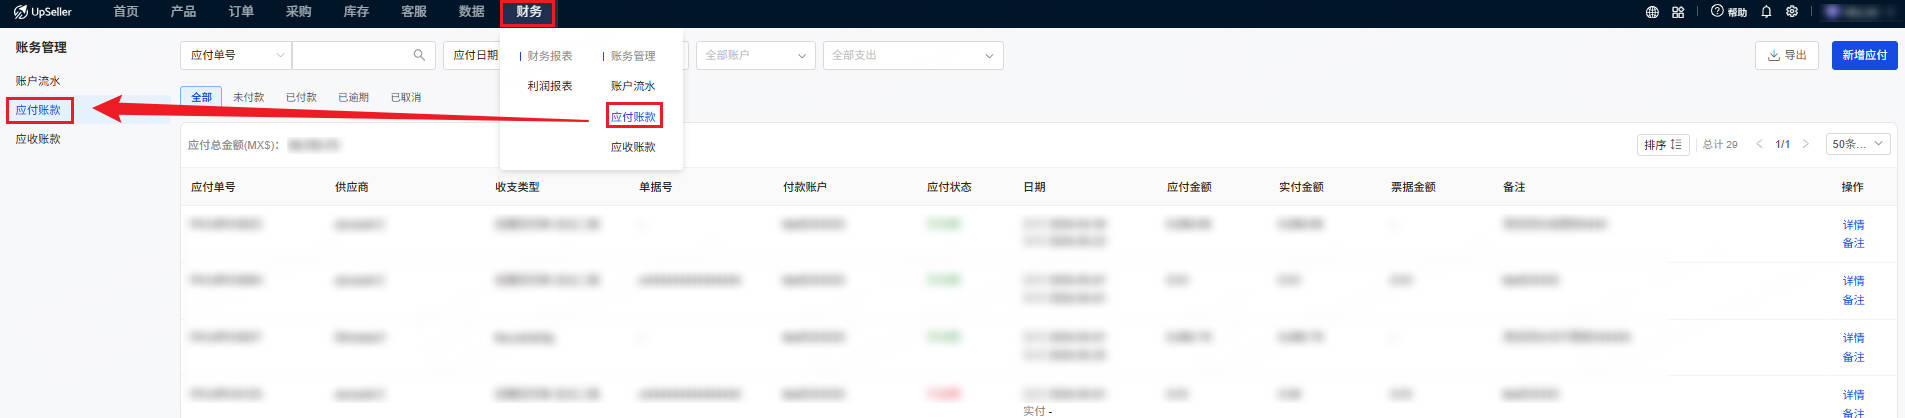This screenshot has width=1905, height=418.
Task: Select 应付账款 in the 财务 dropdown
Action: (x=633, y=117)
